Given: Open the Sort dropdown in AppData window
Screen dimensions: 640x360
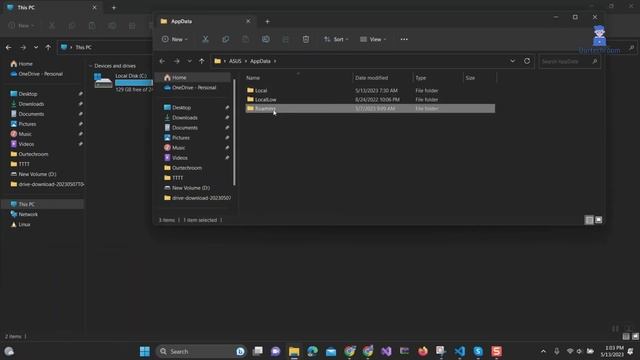Looking at the screenshot, I should [336, 39].
